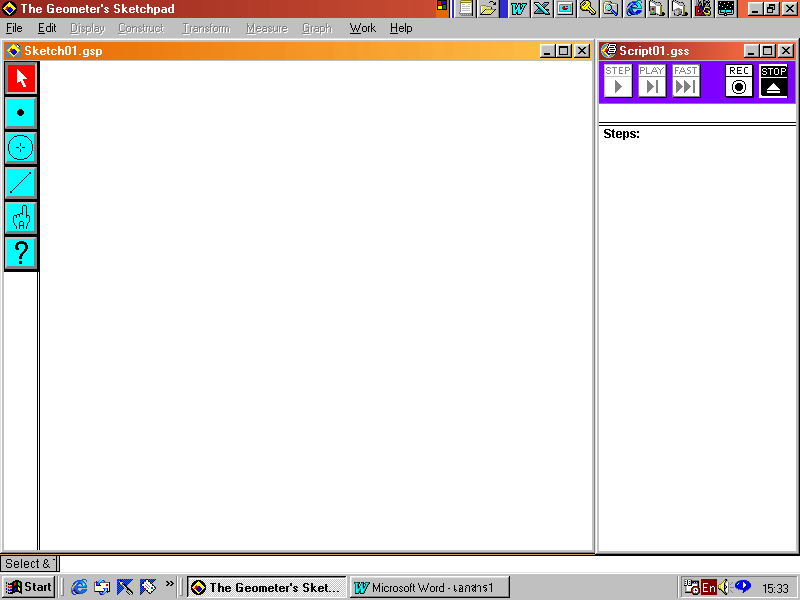Switch to Geometer's Sketchpad taskbar button
The height and width of the screenshot is (600, 800).
coord(267,587)
